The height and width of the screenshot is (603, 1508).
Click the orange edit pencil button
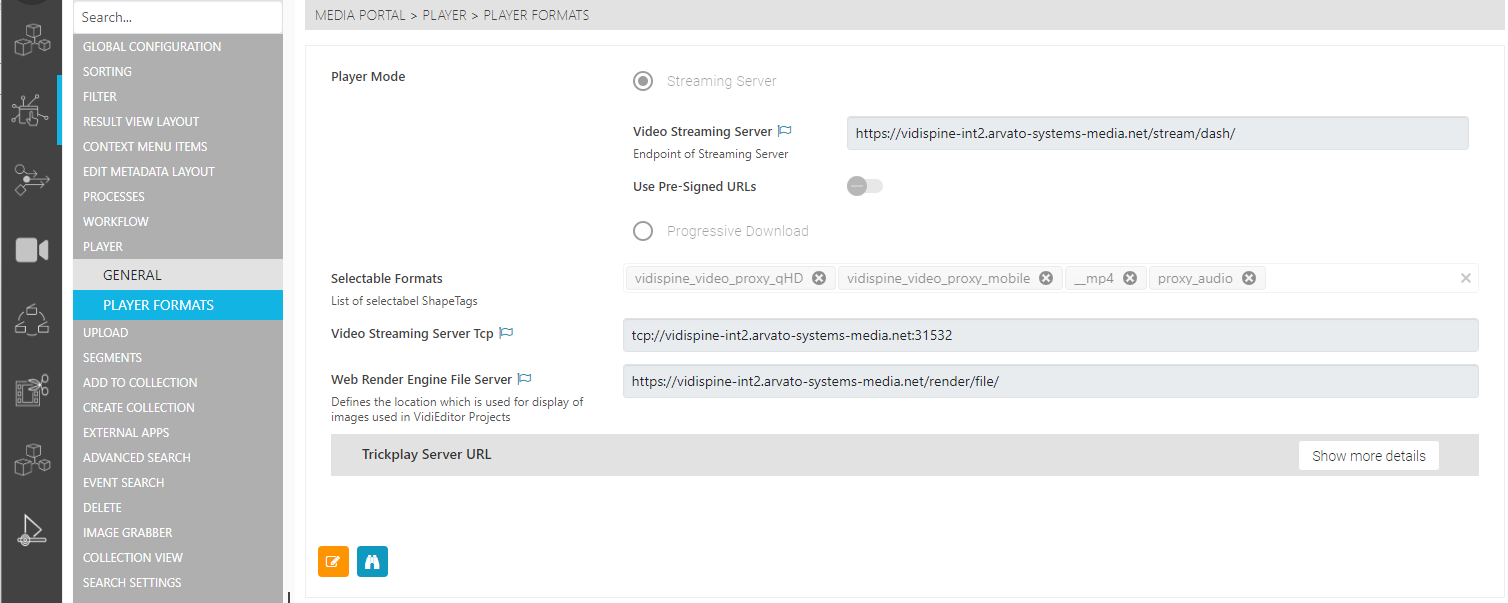(x=333, y=562)
